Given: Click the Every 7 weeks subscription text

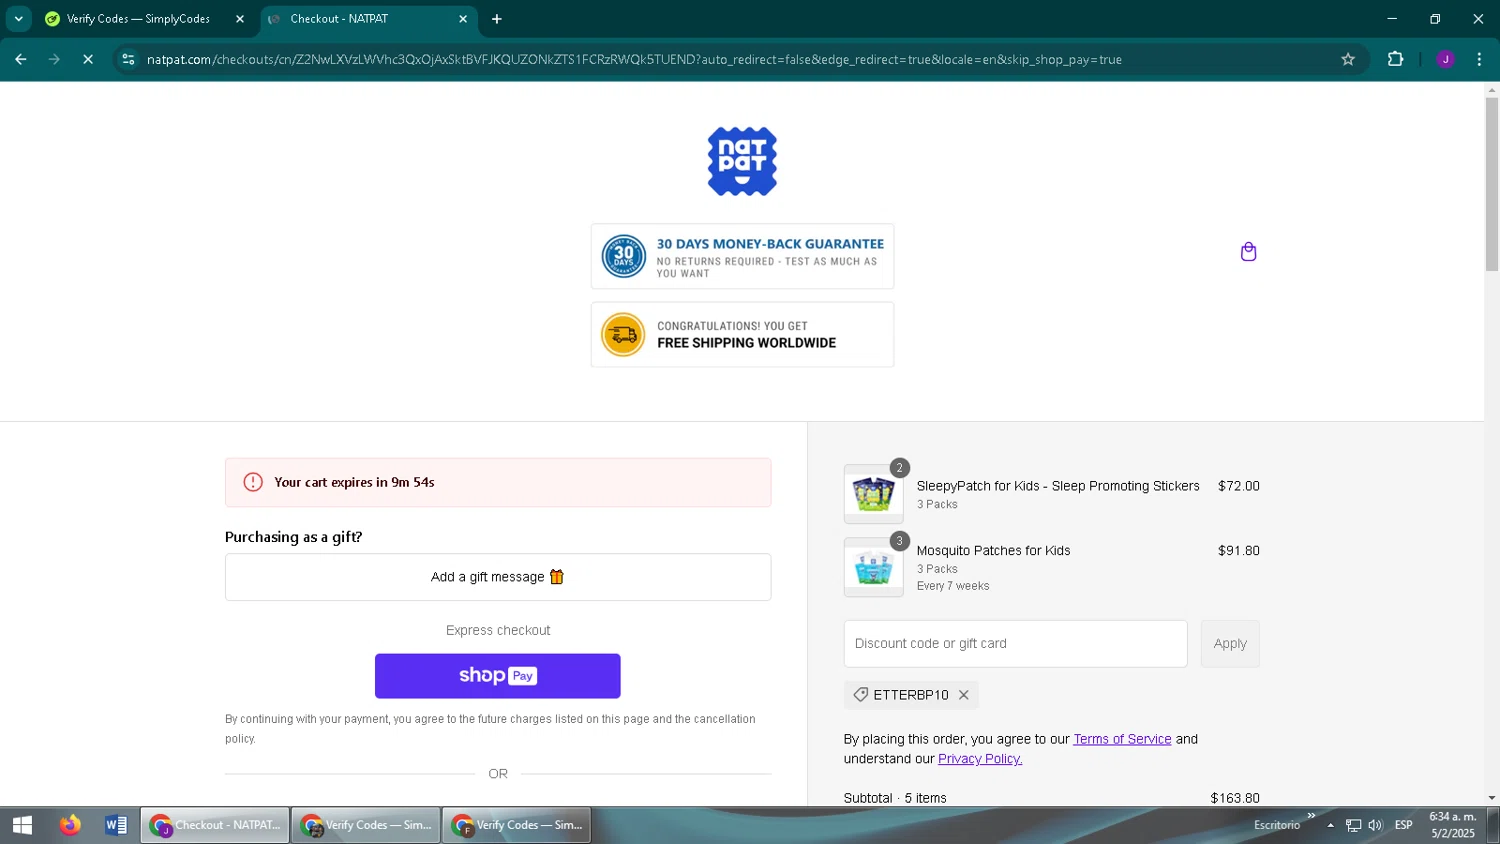Looking at the screenshot, I should coord(953,586).
